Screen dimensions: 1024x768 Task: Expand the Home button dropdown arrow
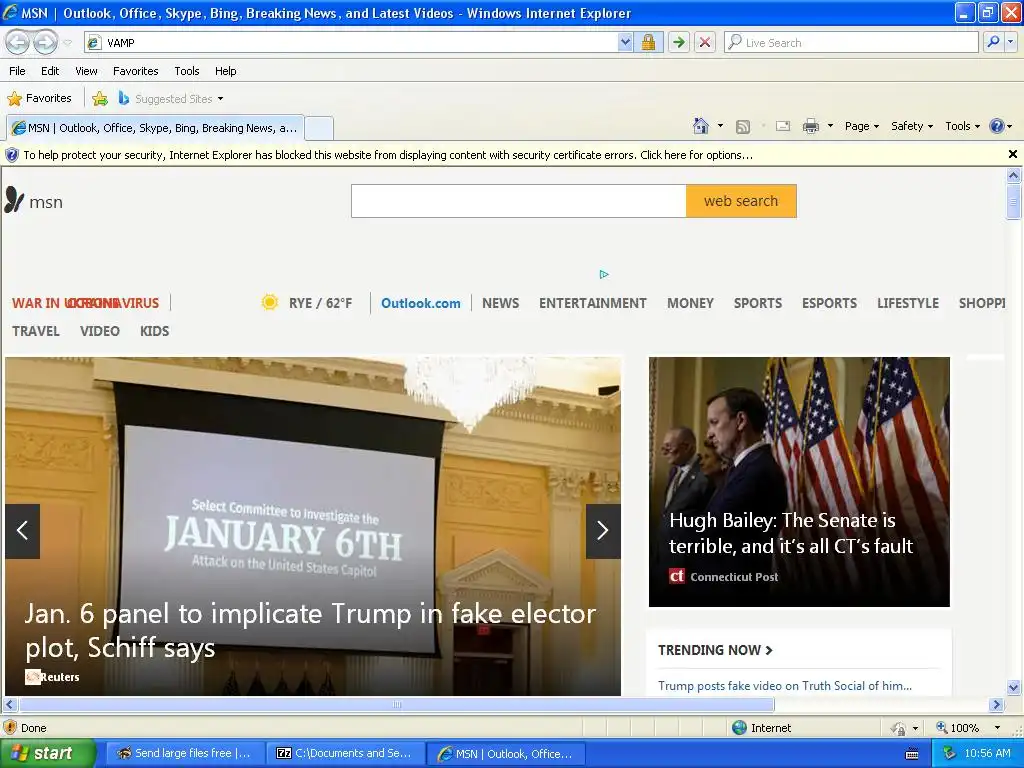click(720, 126)
